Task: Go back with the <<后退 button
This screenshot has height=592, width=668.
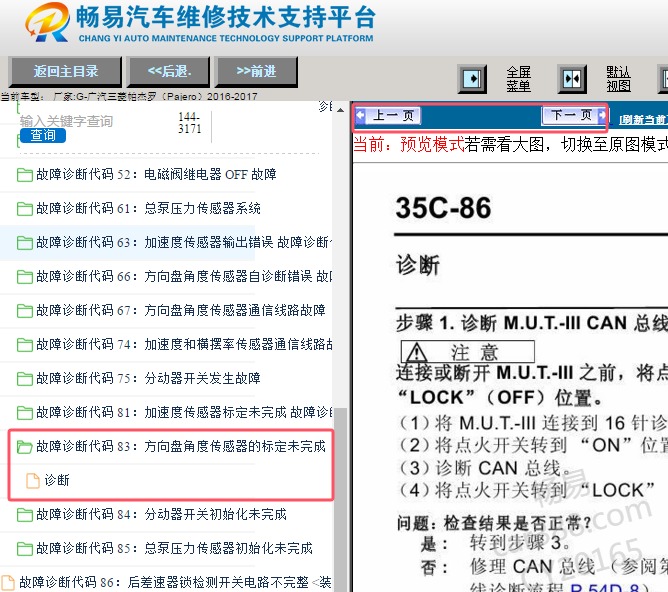Action: click(169, 71)
